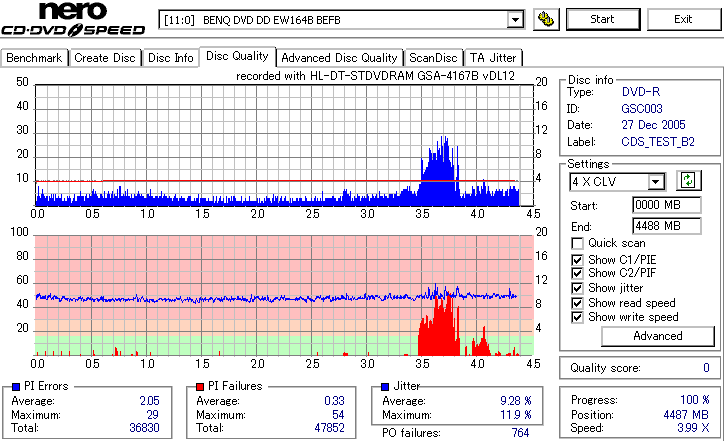The height and width of the screenshot is (441, 724).
Task: Toggle Show write speed checkbox
Action: pos(577,317)
